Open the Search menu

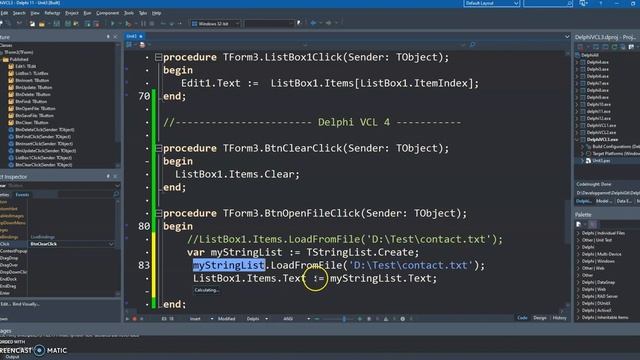[x=19, y=13]
